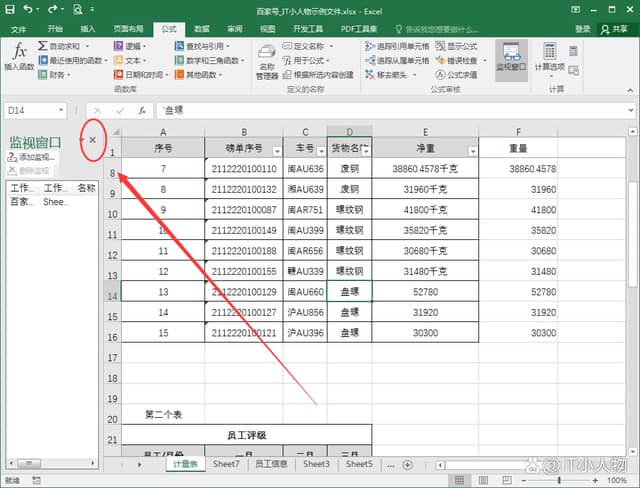Select the Sheet3 tab

pyautogui.click(x=316, y=464)
